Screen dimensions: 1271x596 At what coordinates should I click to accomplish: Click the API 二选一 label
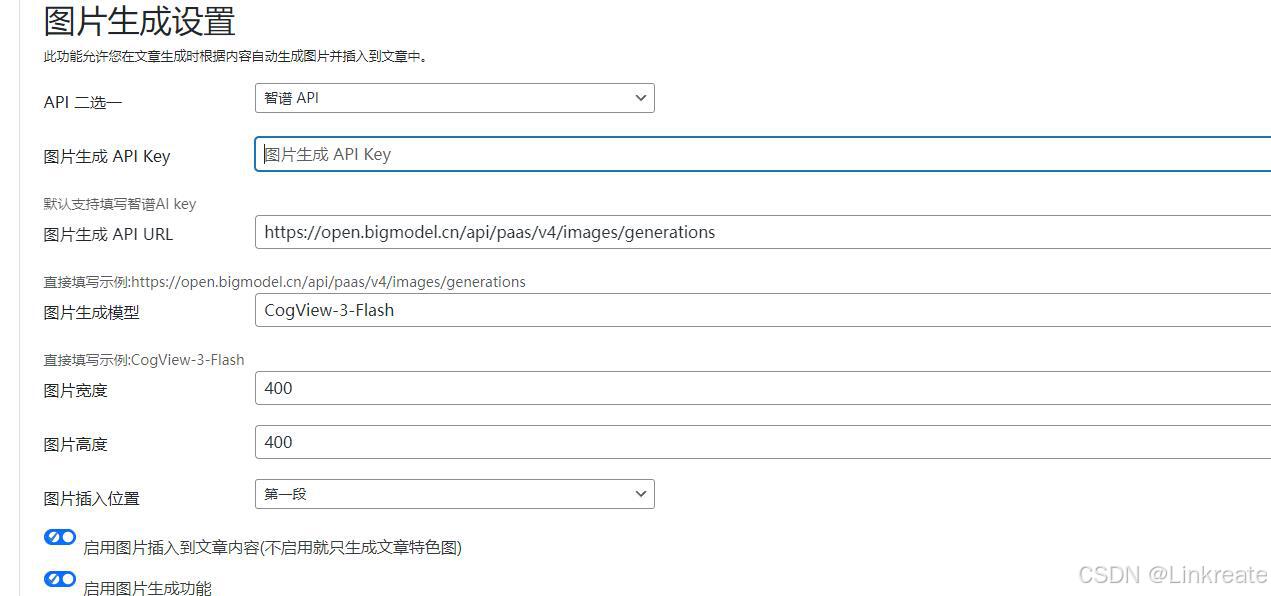(83, 103)
